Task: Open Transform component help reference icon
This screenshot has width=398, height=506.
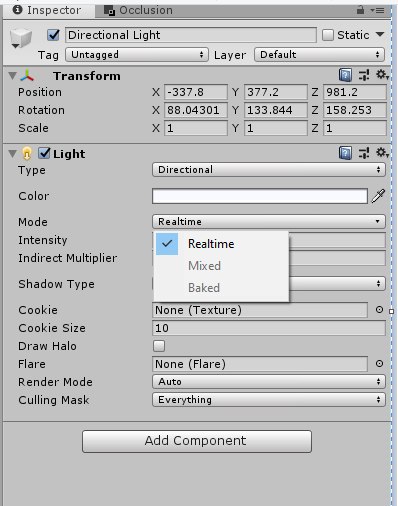Action: coord(345,75)
